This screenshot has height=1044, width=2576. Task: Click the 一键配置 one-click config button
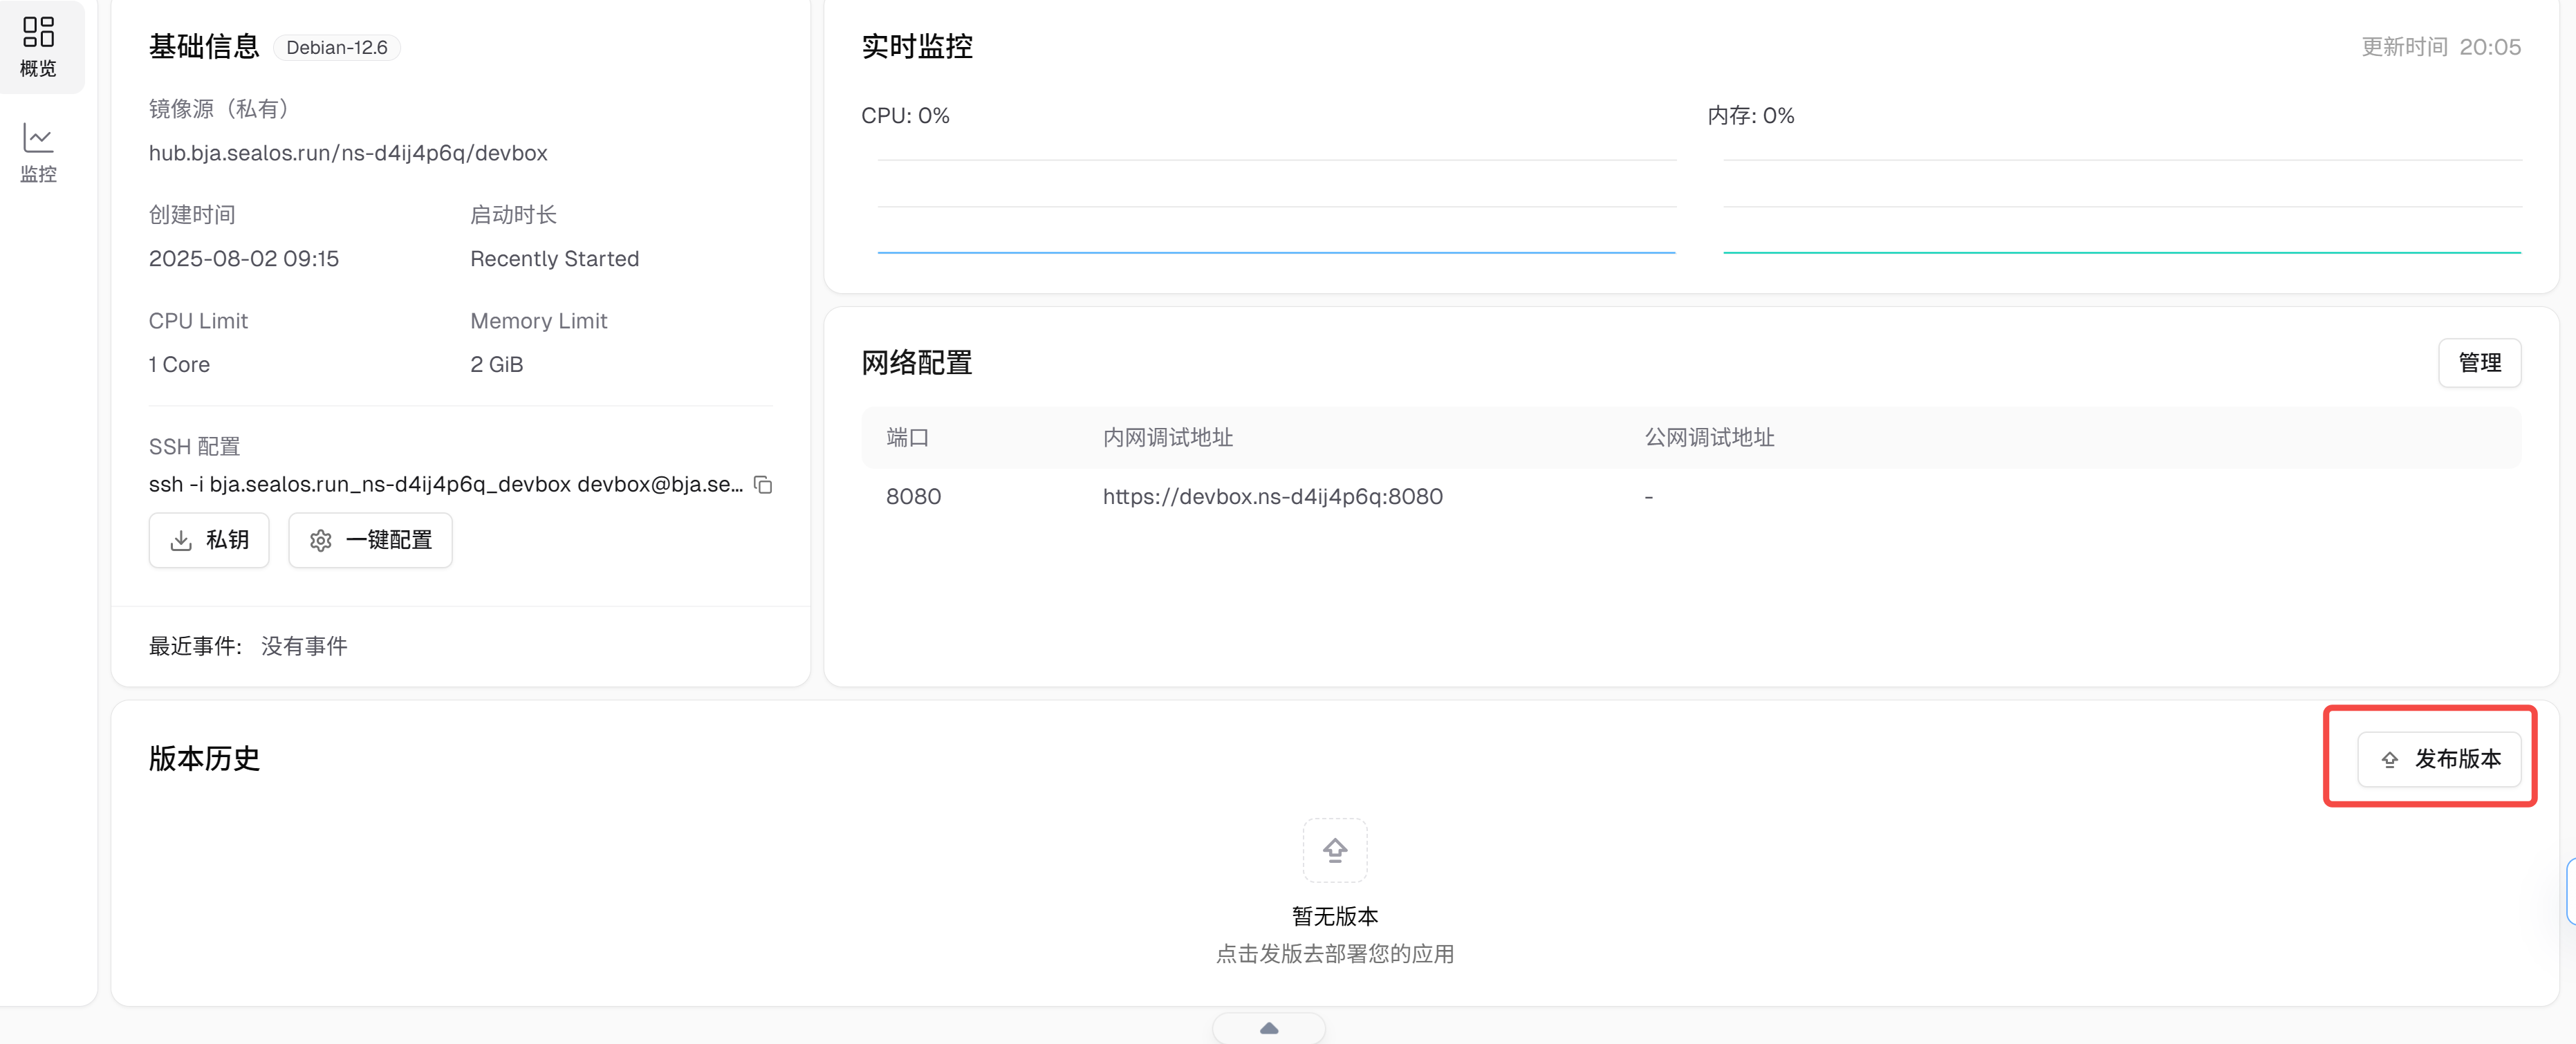click(370, 540)
